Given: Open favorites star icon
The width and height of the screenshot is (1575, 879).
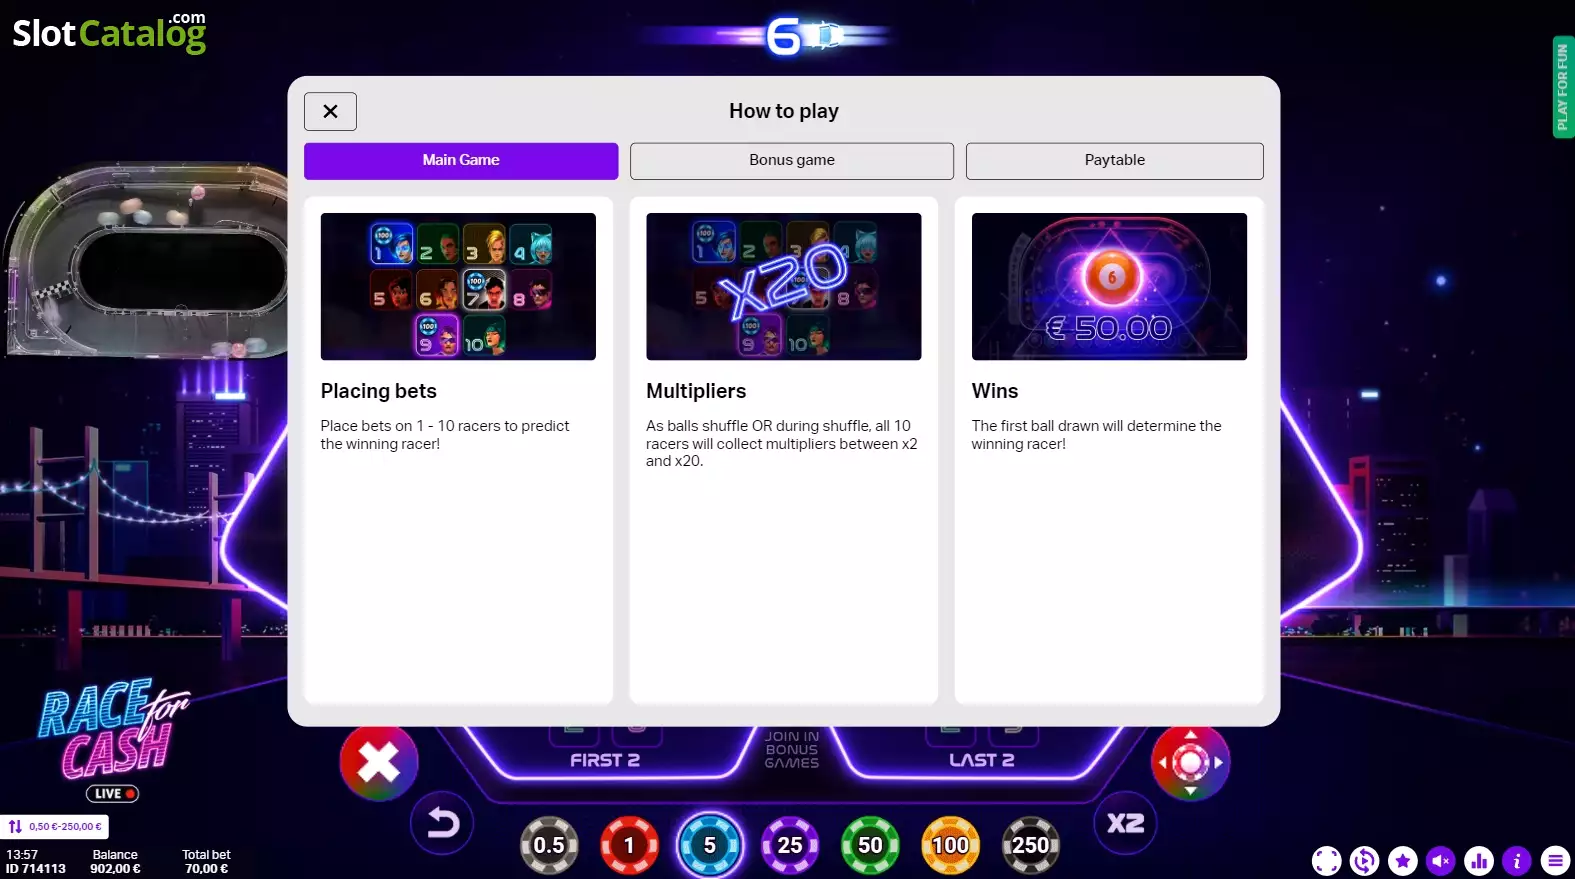Looking at the screenshot, I should coord(1403,860).
